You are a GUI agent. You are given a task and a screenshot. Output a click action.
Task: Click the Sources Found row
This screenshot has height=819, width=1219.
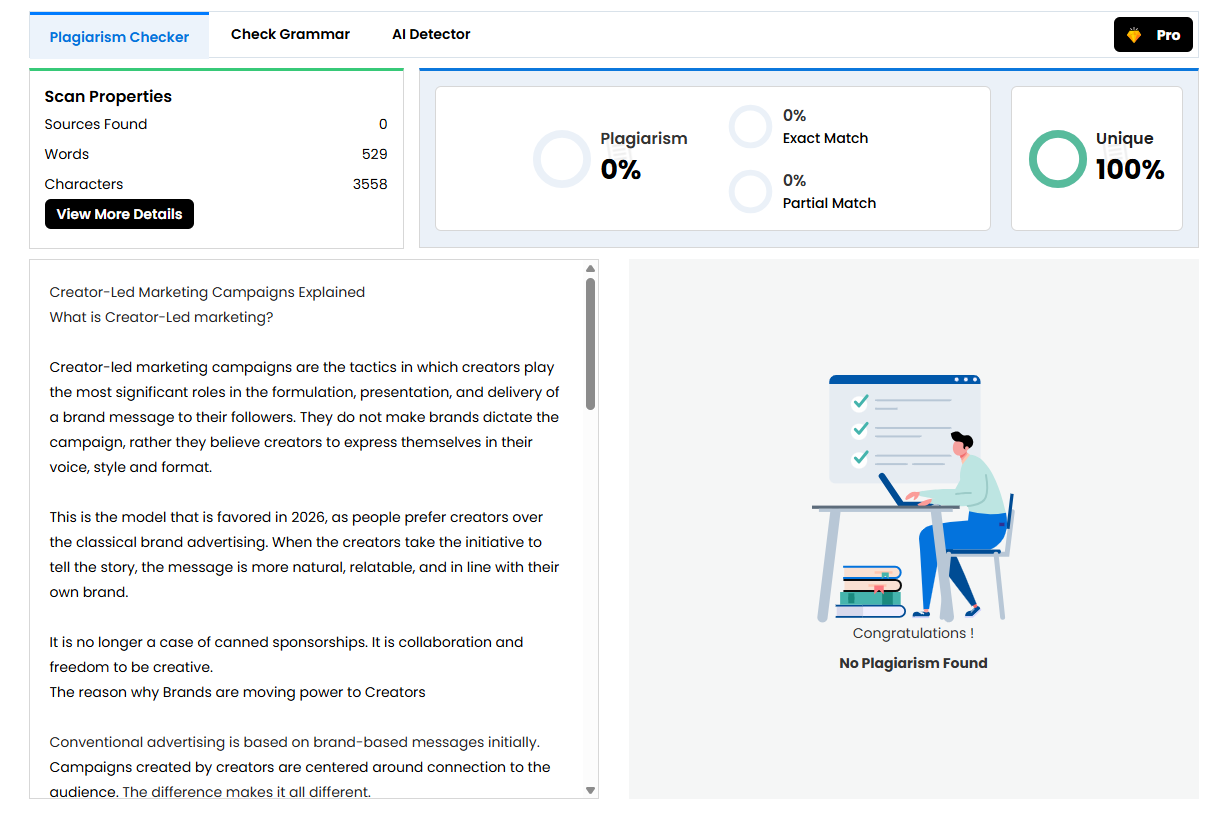click(x=216, y=124)
